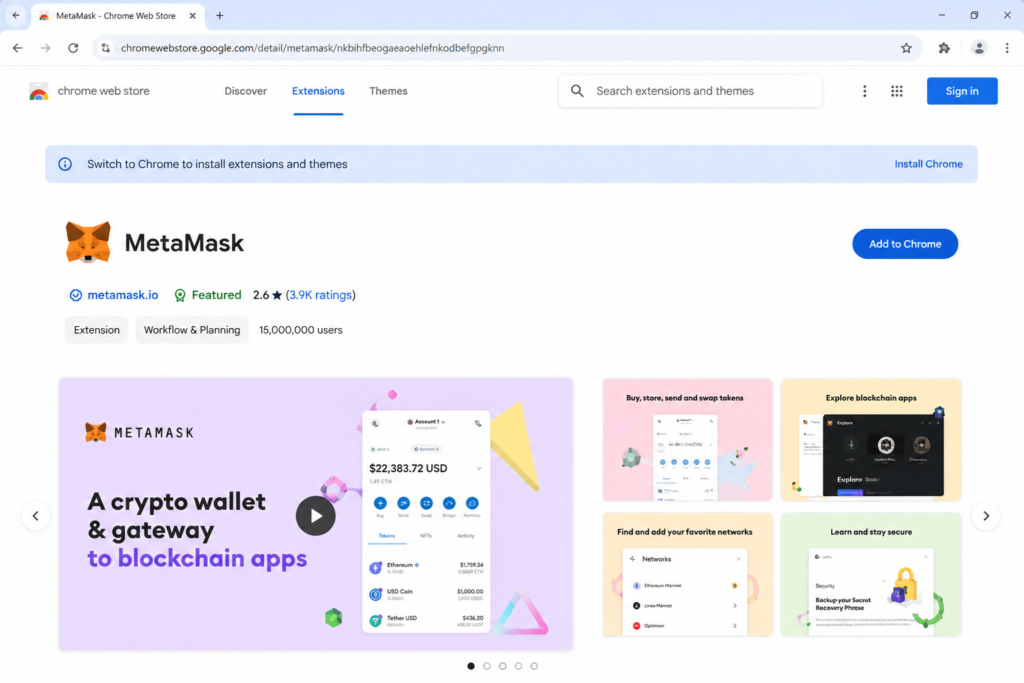The width and height of the screenshot is (1024, 683).
Task: Open site information icon in address bar
Action: tap(105, 48)
